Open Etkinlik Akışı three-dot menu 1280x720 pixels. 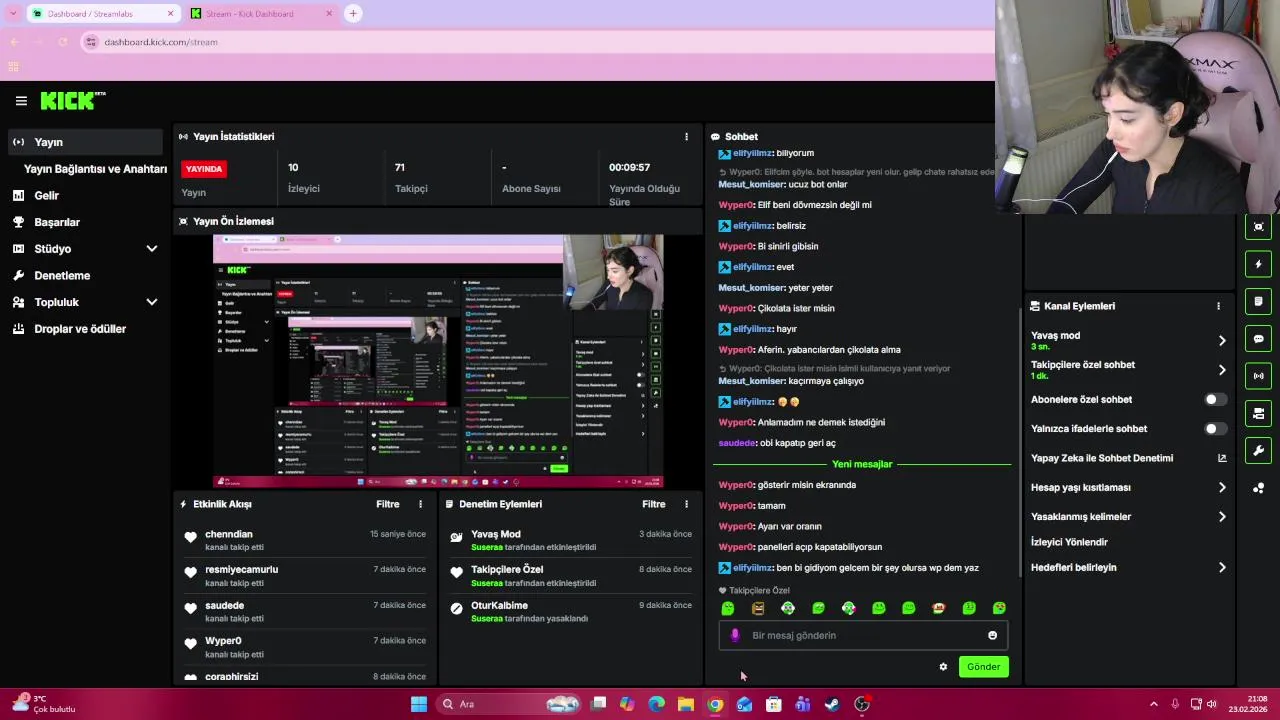pos(420,505)
